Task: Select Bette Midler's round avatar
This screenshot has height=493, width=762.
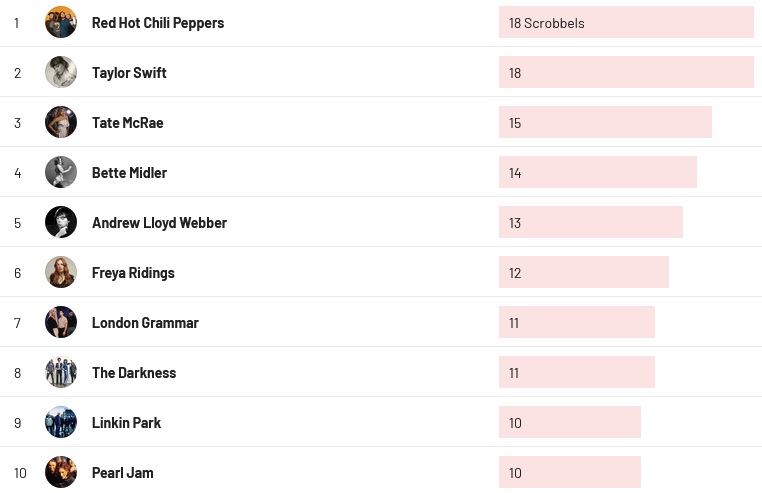Action: tap(61, 172)
